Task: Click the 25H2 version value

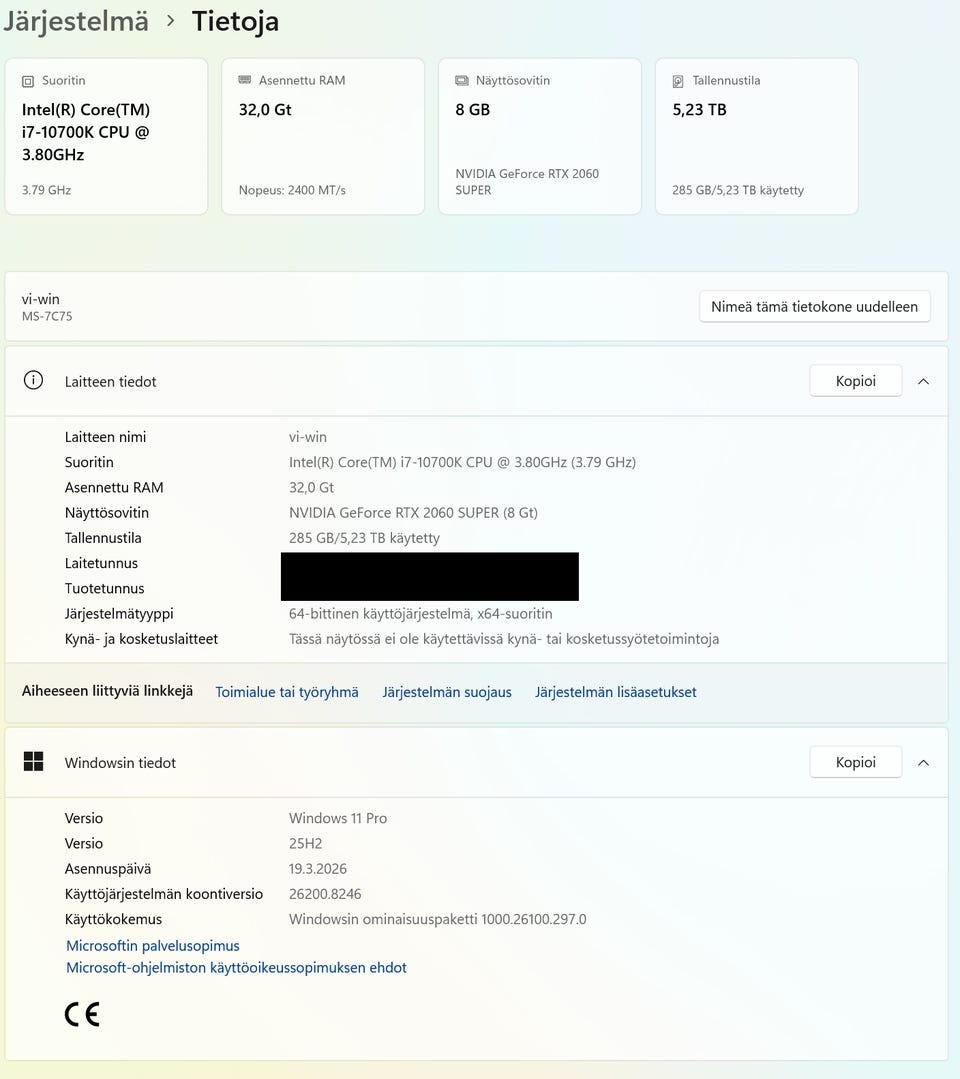Action: point(306,844)
